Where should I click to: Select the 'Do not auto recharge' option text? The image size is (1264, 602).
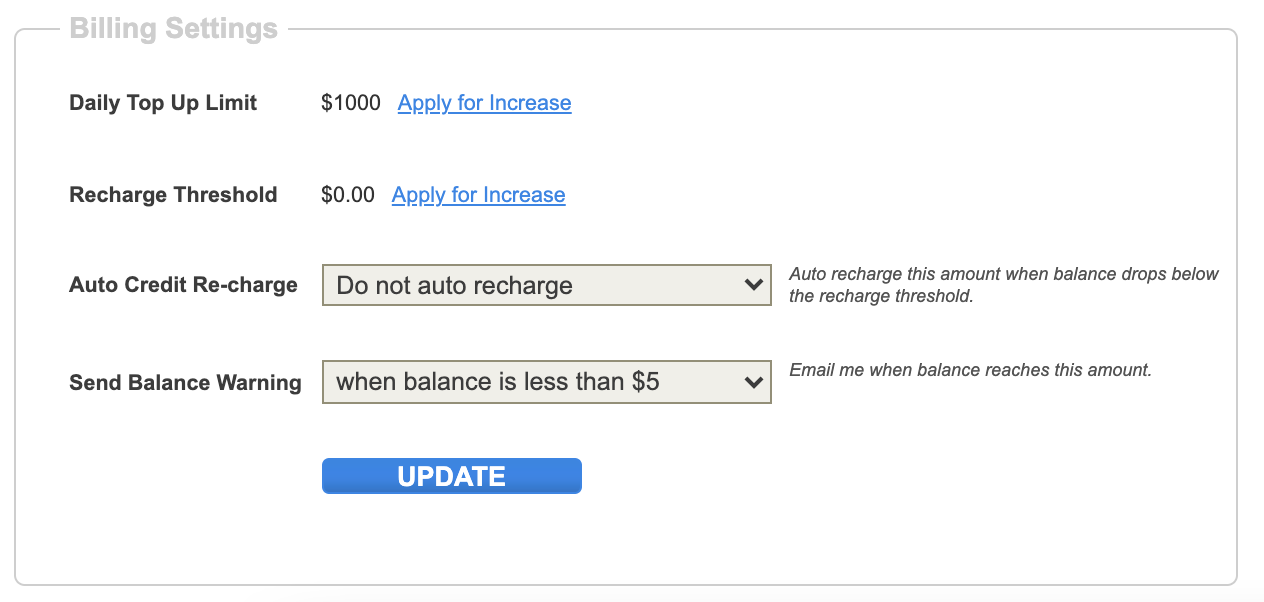click(454, 286)
